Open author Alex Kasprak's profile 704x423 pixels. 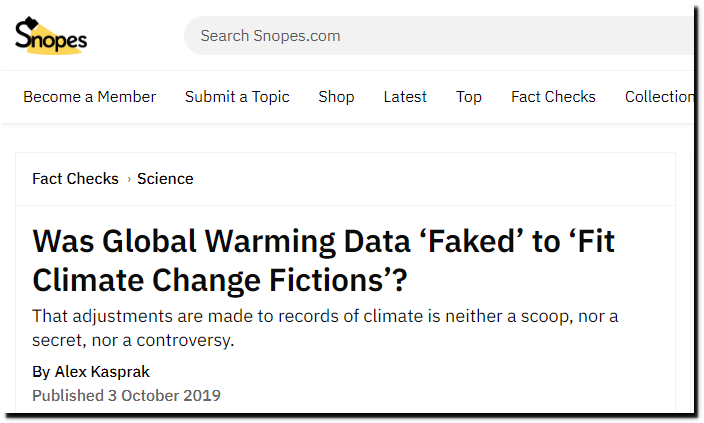click(x=102, y=372)
